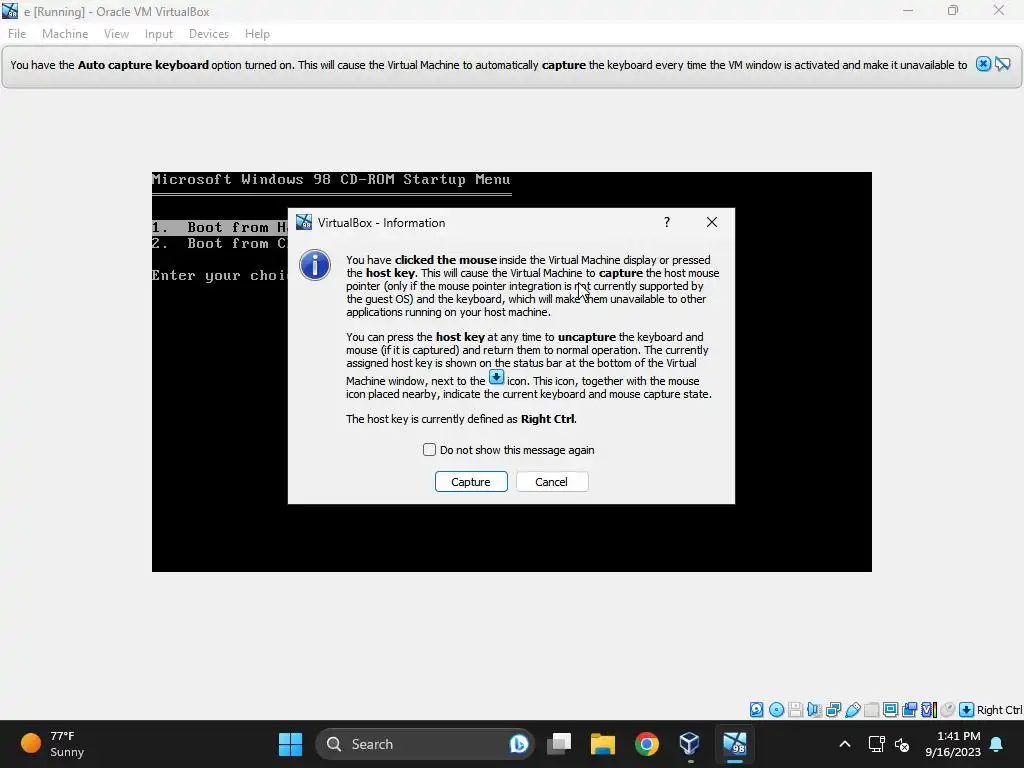Select boot option 1 in guest screen
This screenshot has height=768, width=1024.
(x=220, y=227)
